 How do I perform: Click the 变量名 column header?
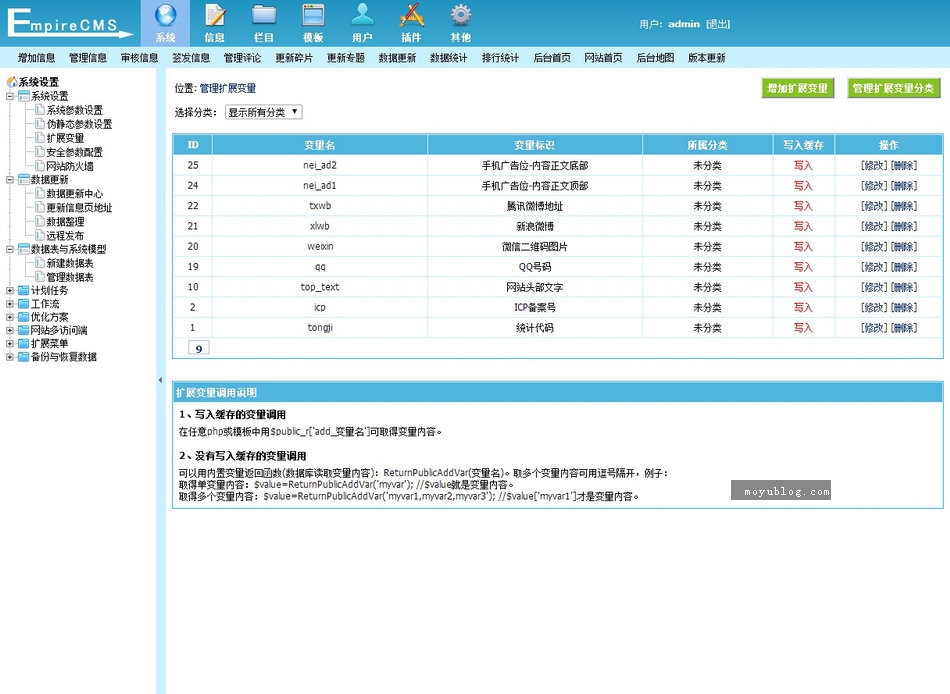[320, 145]
